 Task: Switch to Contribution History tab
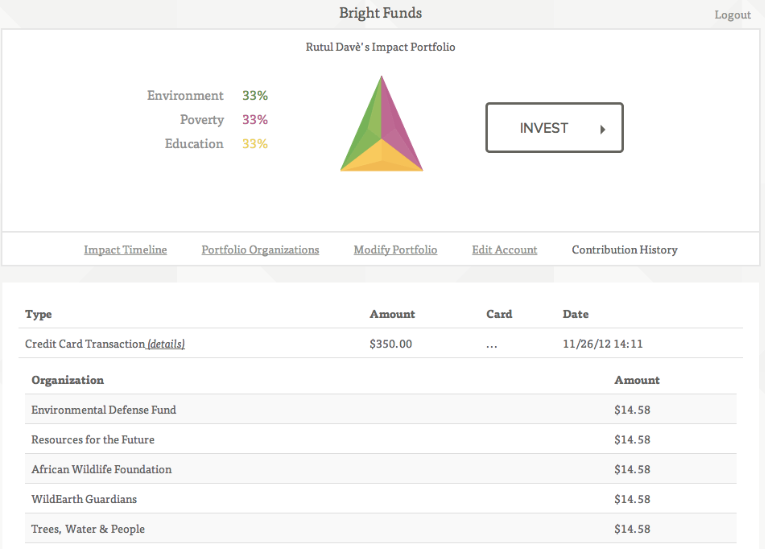pos(624,250)
